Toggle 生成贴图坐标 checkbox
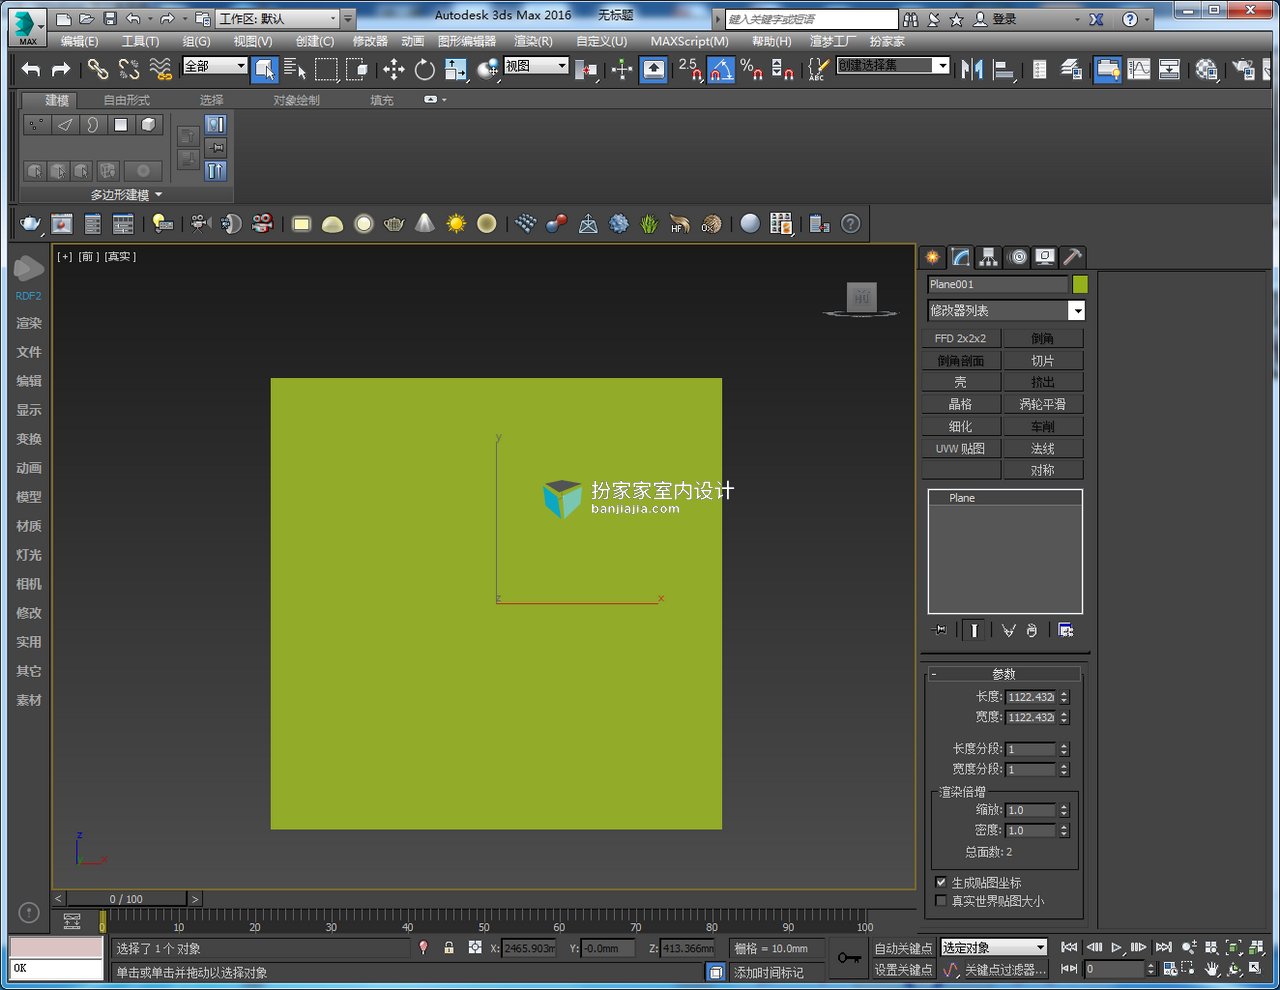 click(941, 882)
